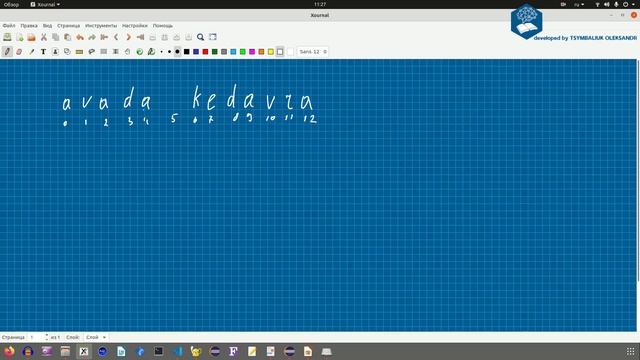Open the Sans 12 font chooser
640x360 pixels.
[313, 52]
